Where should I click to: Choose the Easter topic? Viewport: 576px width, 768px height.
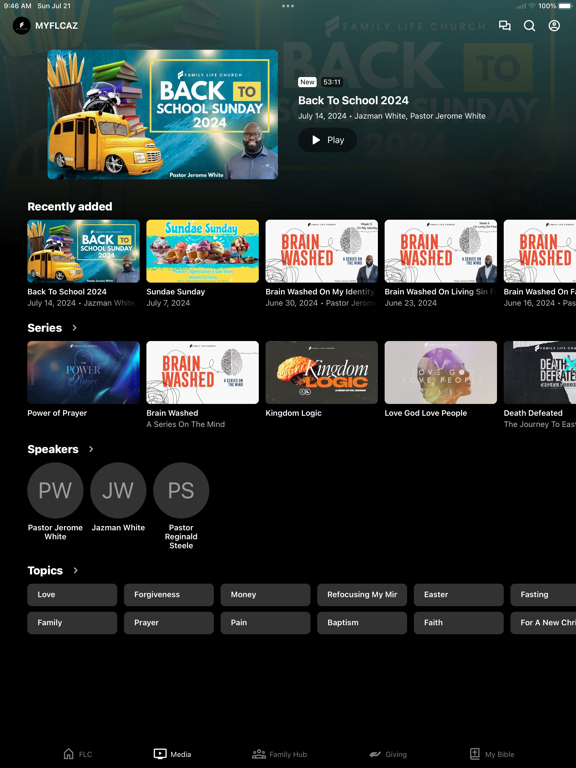(x=458, y=595)
